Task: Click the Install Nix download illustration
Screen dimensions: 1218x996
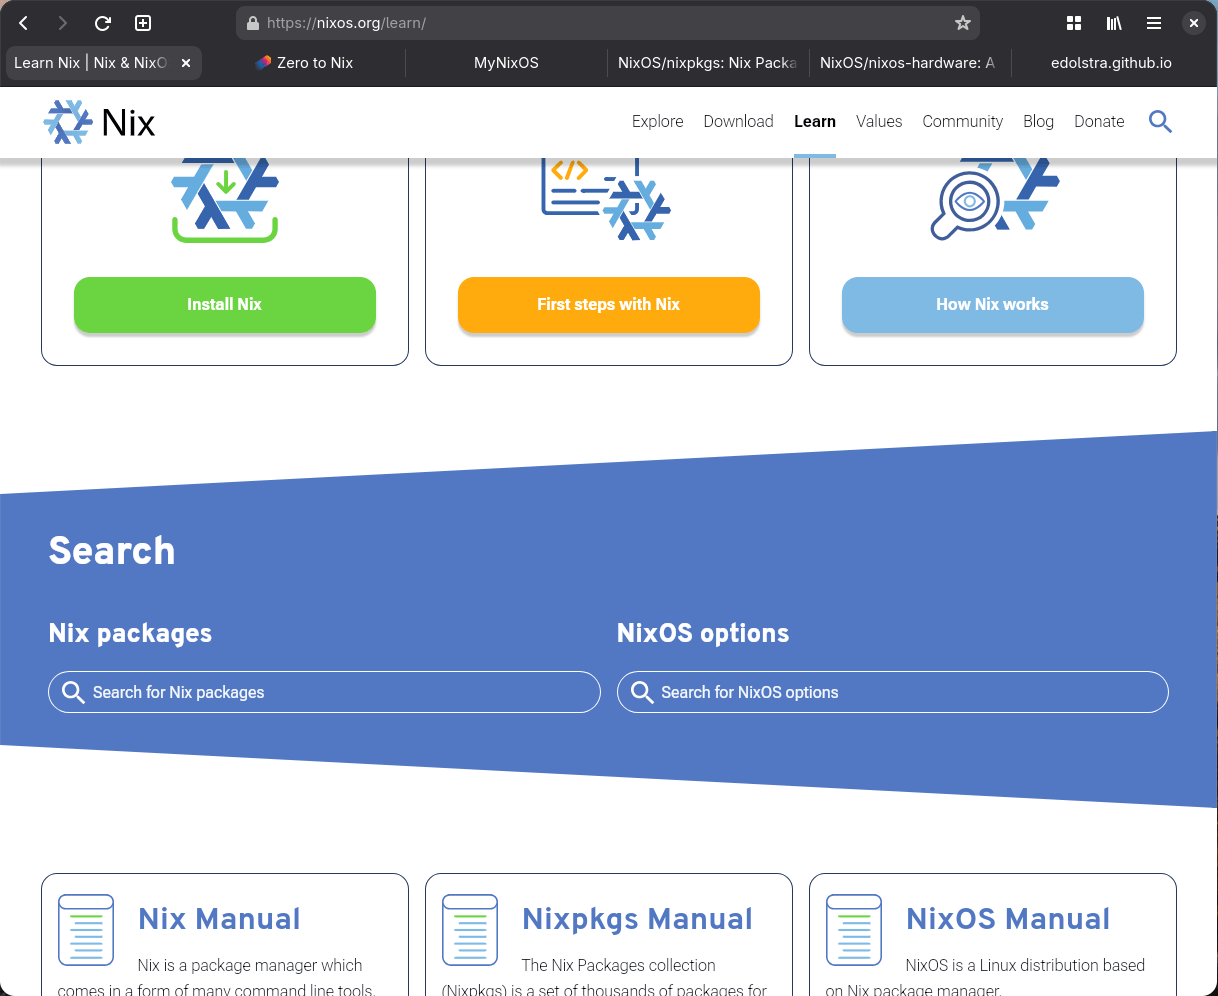Action: click(225, 200)
